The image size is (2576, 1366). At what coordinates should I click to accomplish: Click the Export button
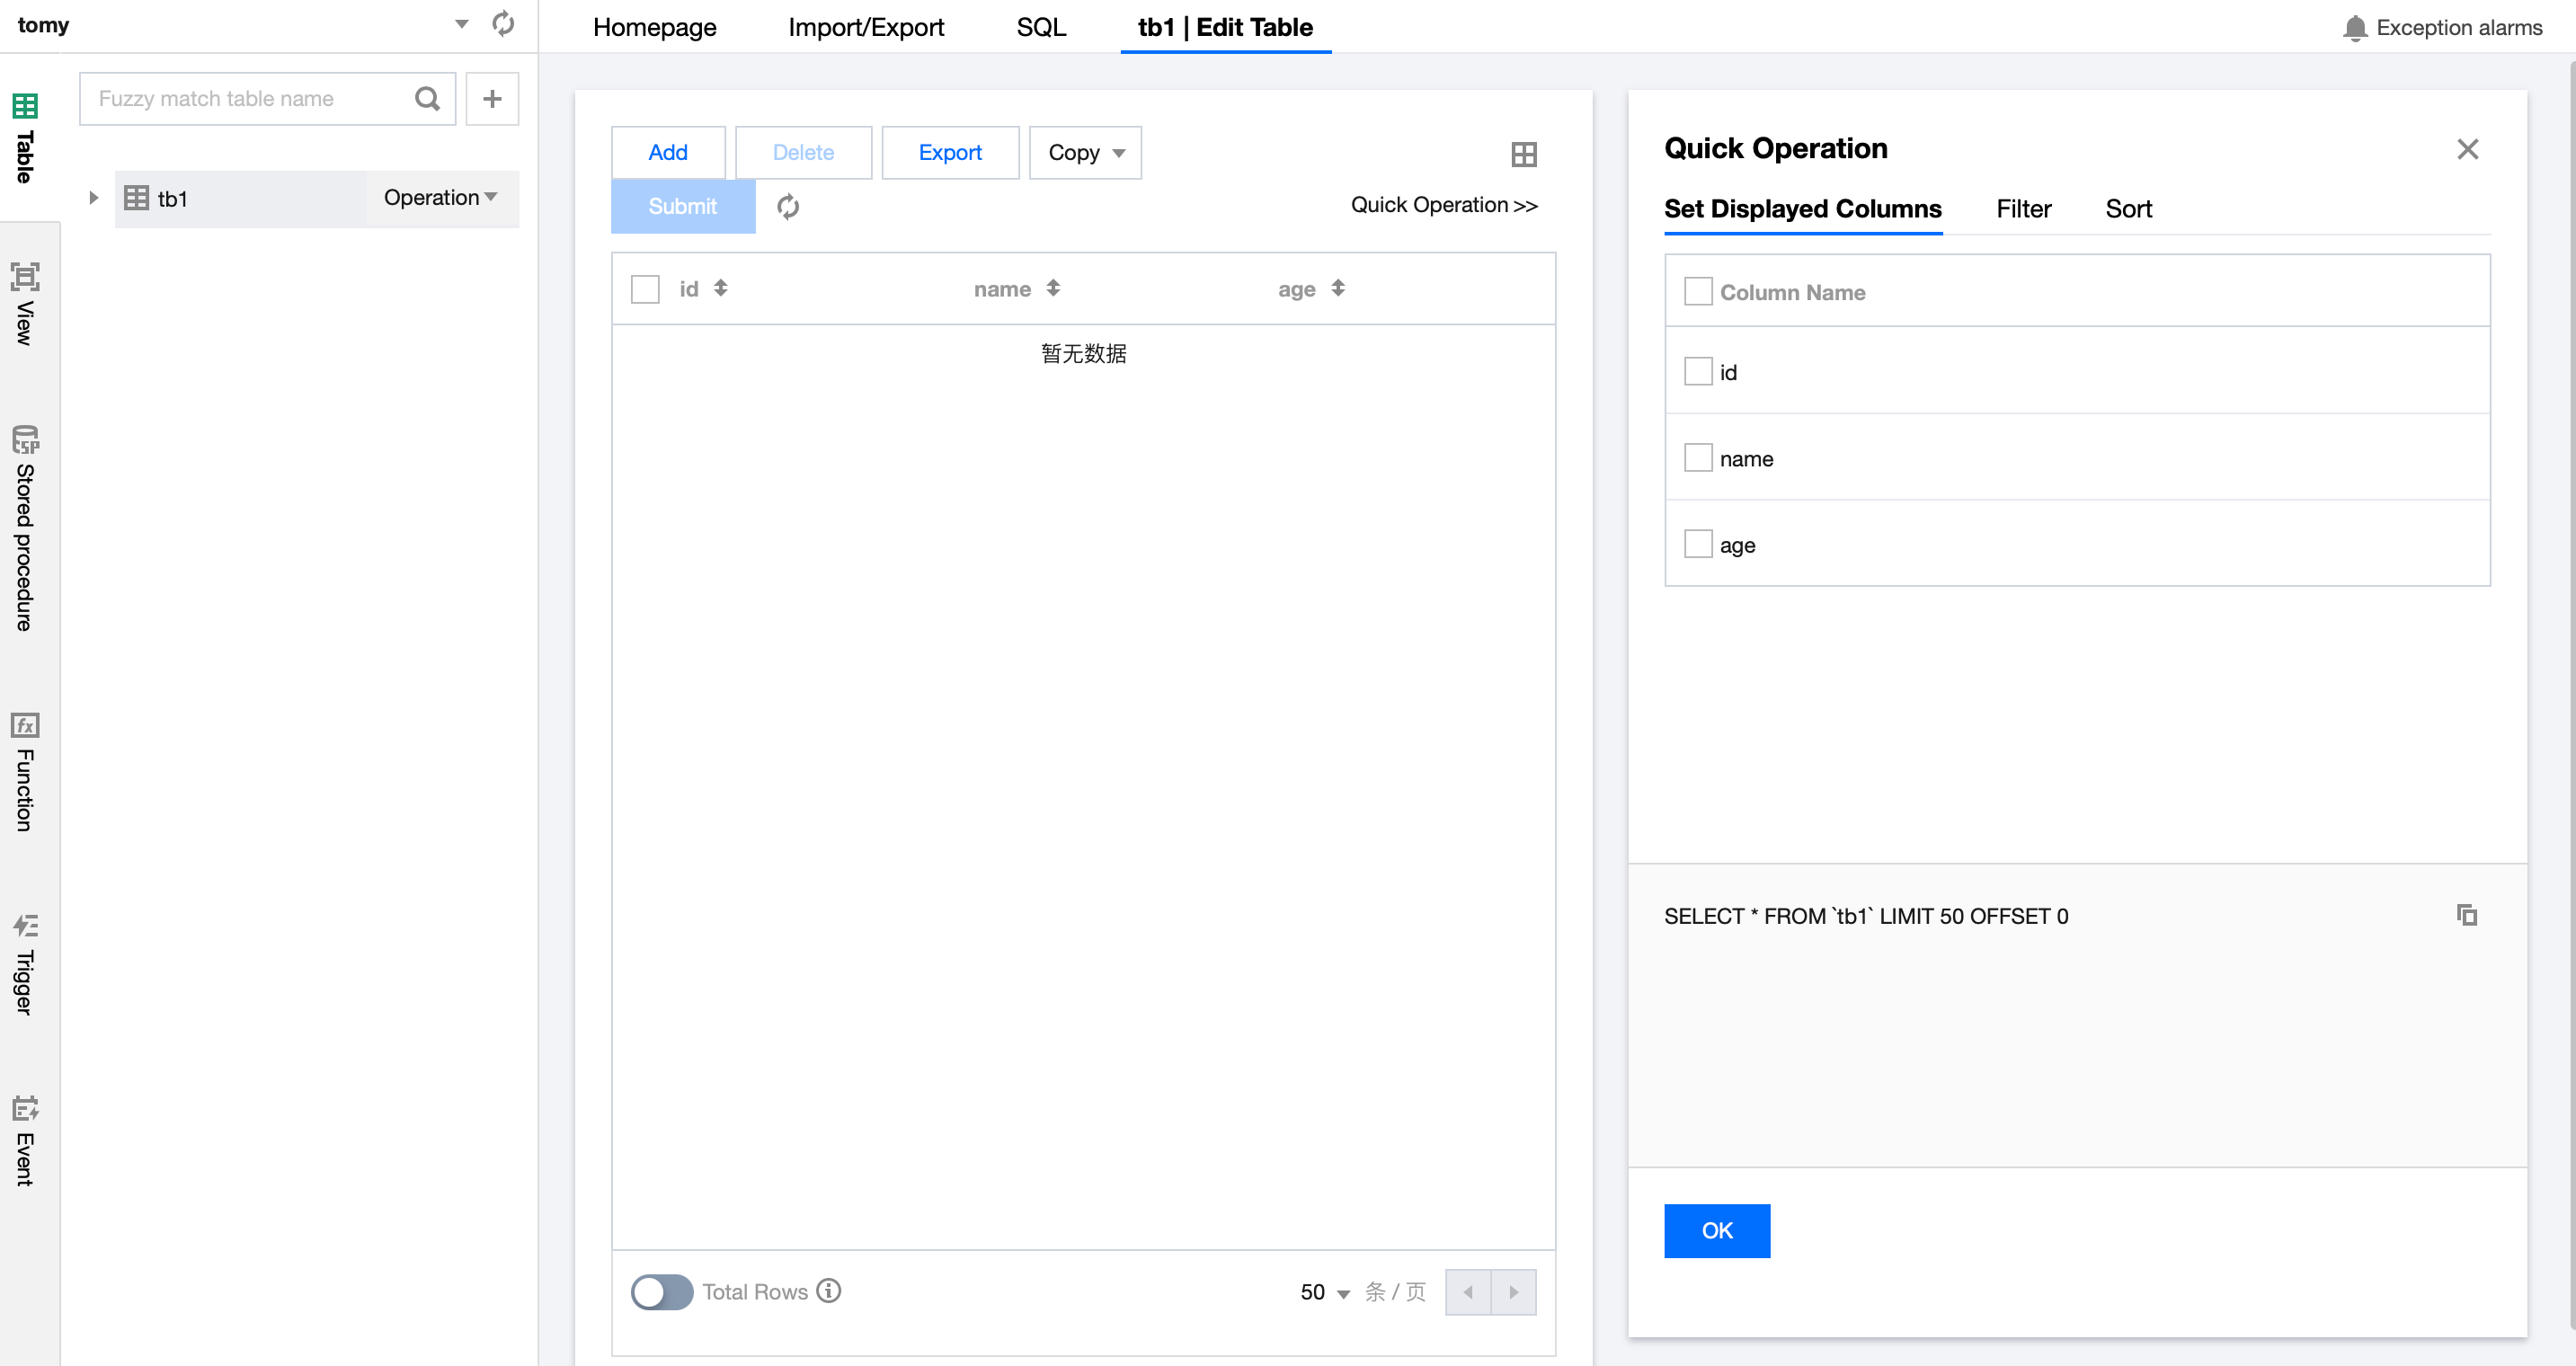(949, 152)
